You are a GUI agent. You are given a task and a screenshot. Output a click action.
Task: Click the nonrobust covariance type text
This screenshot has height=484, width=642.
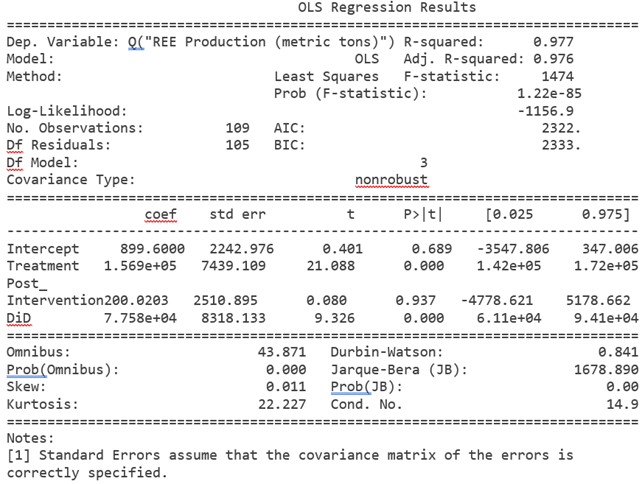(391, 180)
